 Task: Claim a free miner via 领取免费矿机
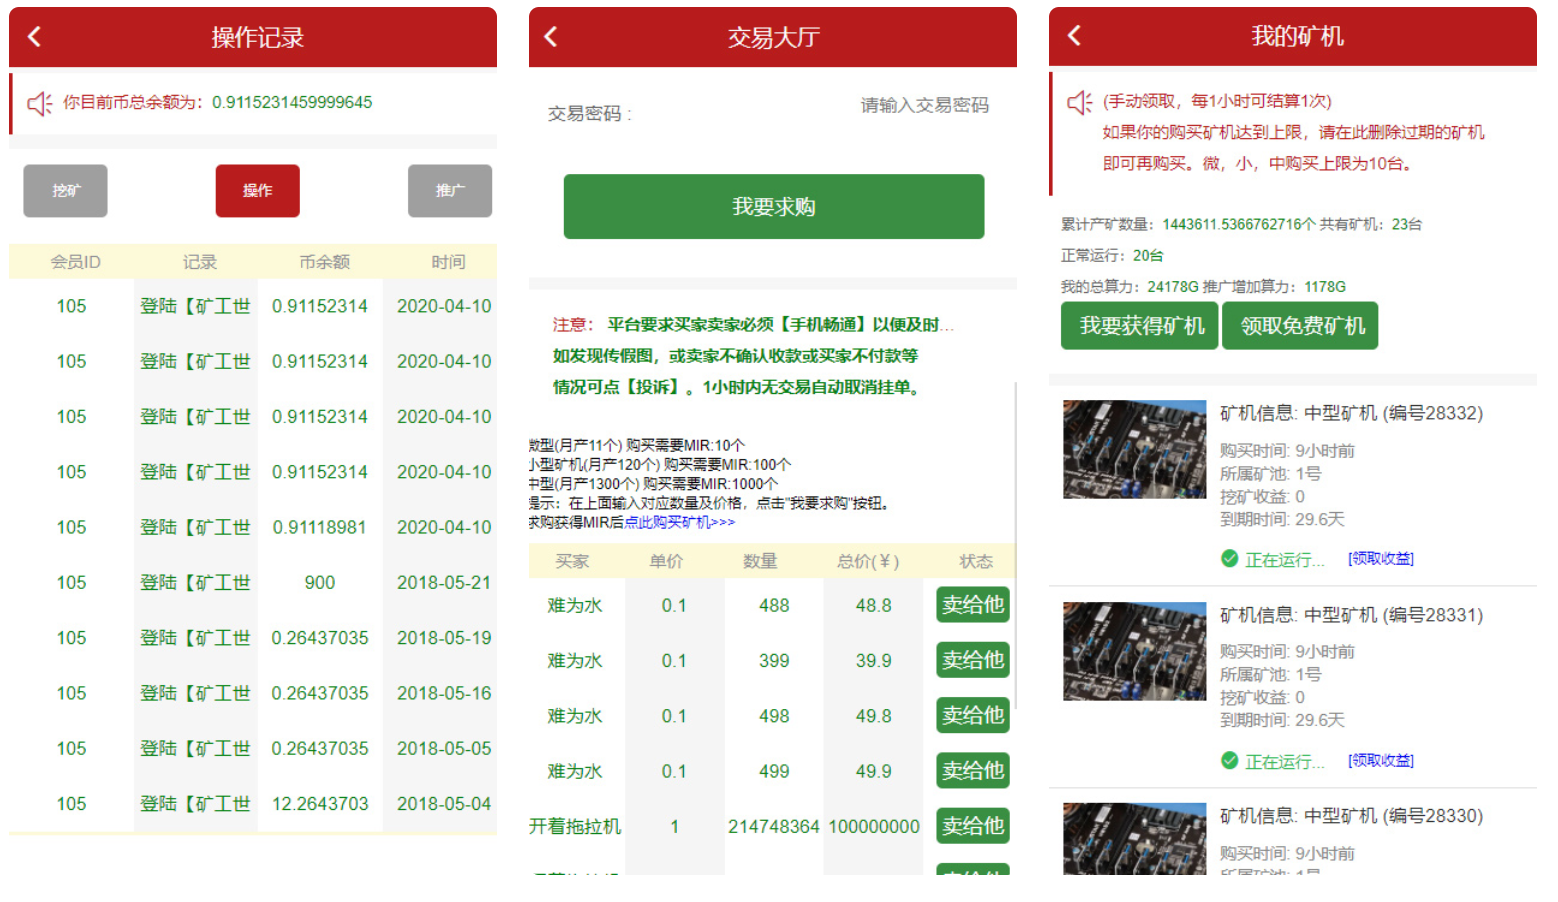[x=1301, y=326]
